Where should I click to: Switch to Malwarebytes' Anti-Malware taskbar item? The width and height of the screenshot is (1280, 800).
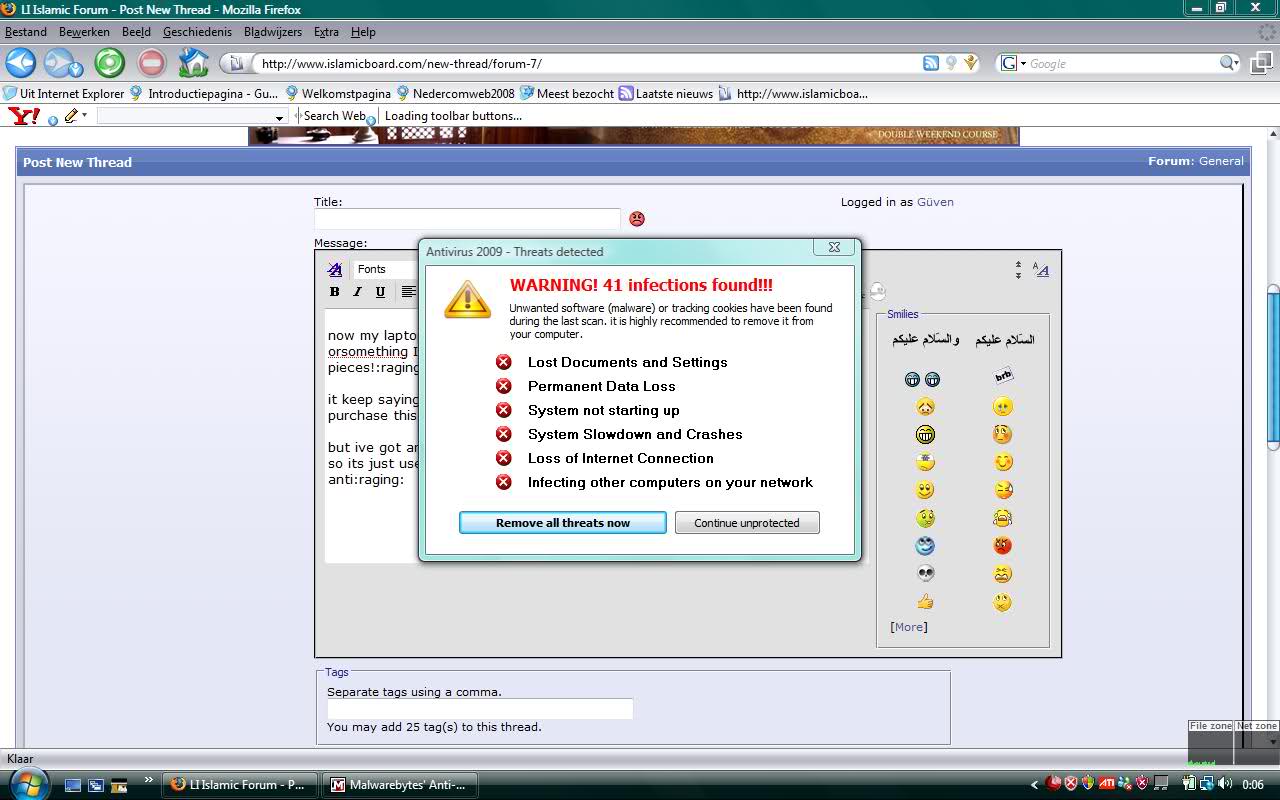(x=400, y=785)
